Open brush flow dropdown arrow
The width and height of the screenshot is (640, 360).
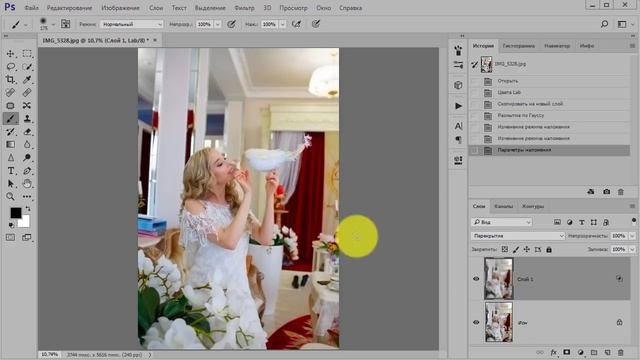pos(282,24)
